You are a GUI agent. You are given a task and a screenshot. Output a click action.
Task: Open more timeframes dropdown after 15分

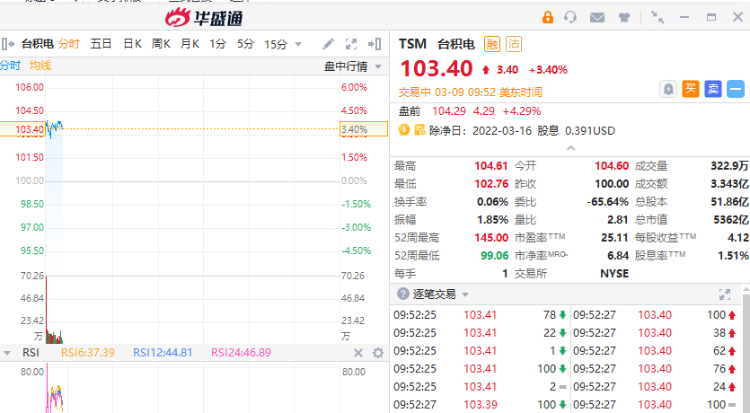point(298,45)
